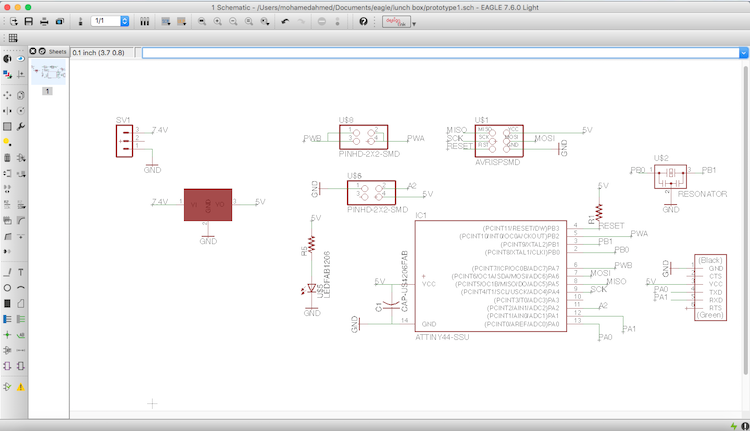The height and width of the screenshot is (431, 750).
Task: Select the Arc tool
Action: (x=21, y=288)
